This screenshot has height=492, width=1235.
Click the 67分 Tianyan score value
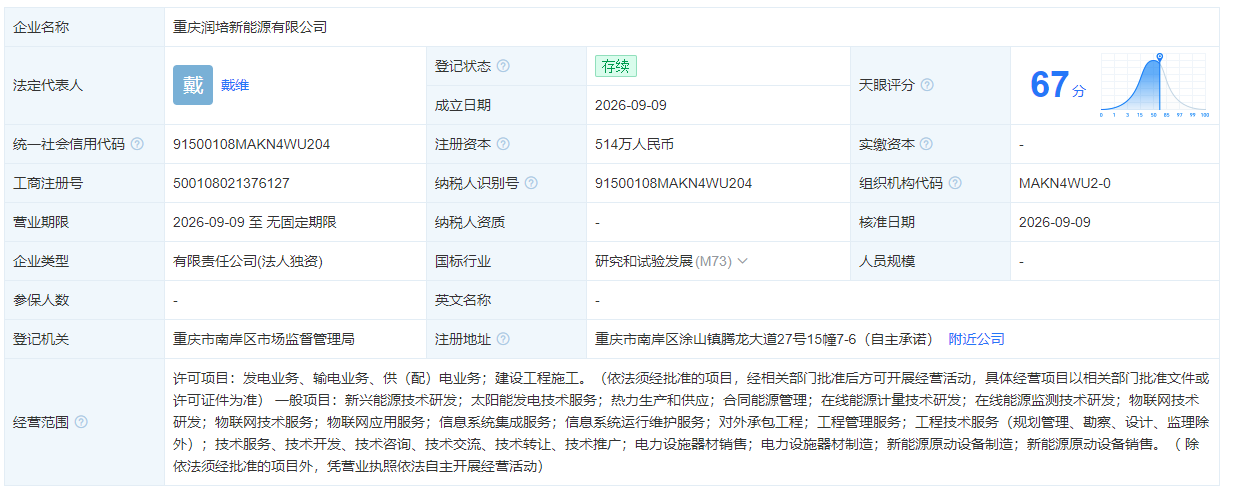click(1057, 85)
